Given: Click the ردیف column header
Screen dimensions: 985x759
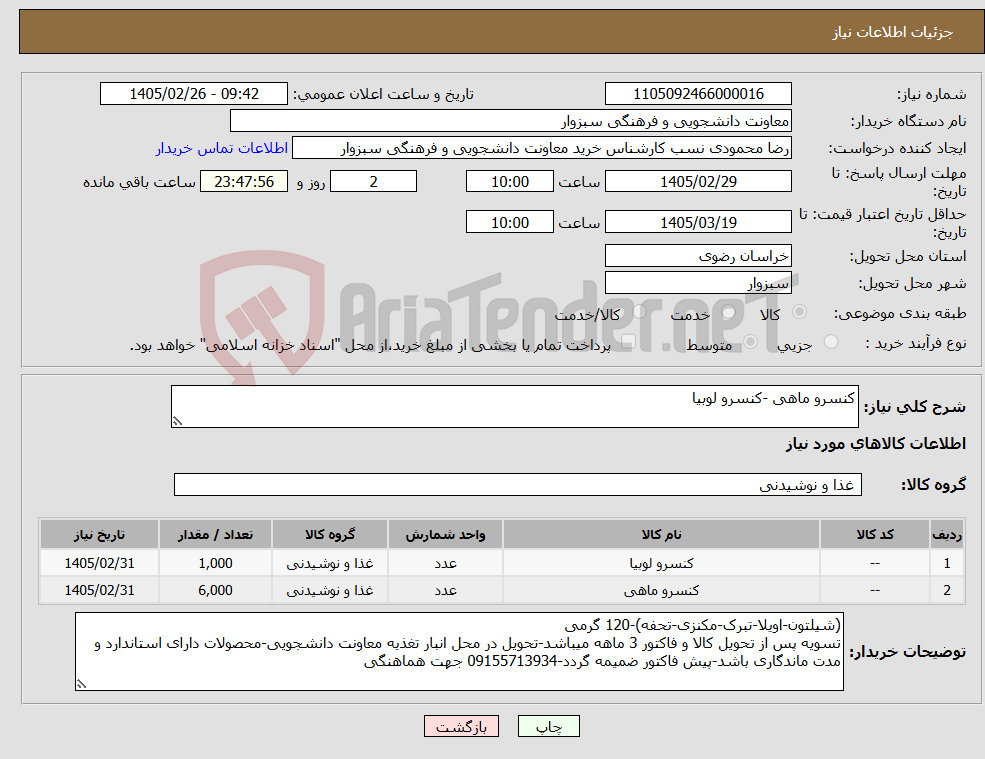Looking at the screenshot, I should tap(947, 535).
